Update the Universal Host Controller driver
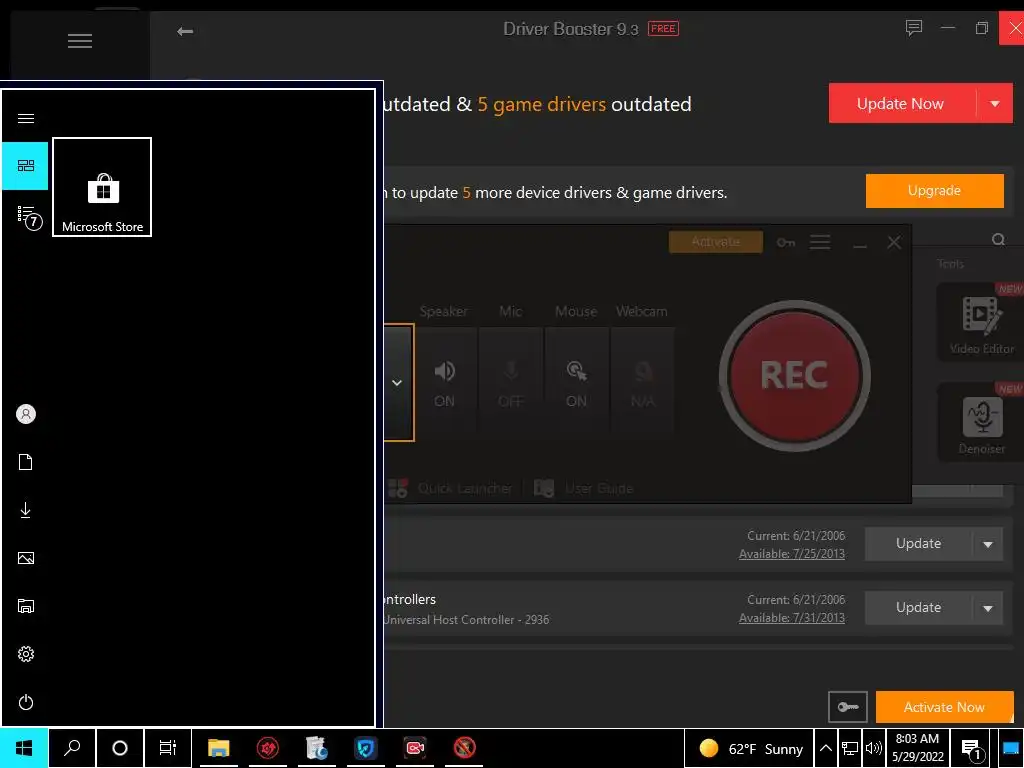 [x=918, y=607]
